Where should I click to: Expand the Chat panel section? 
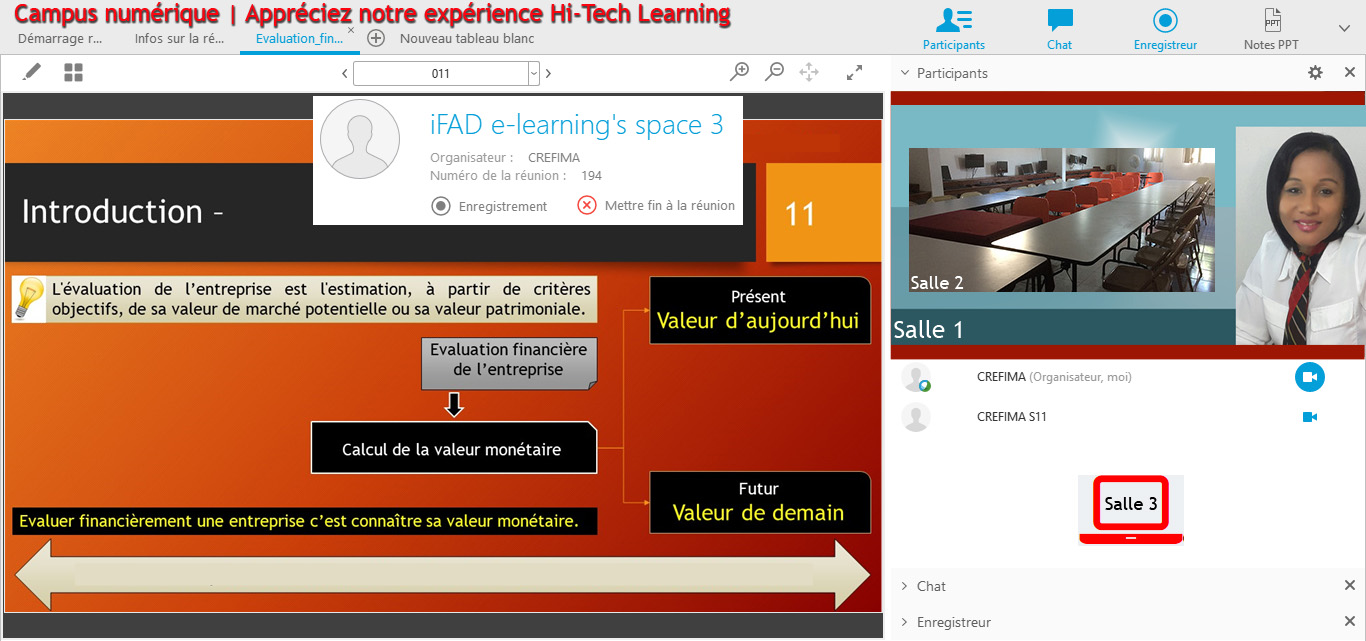(930, 586)
